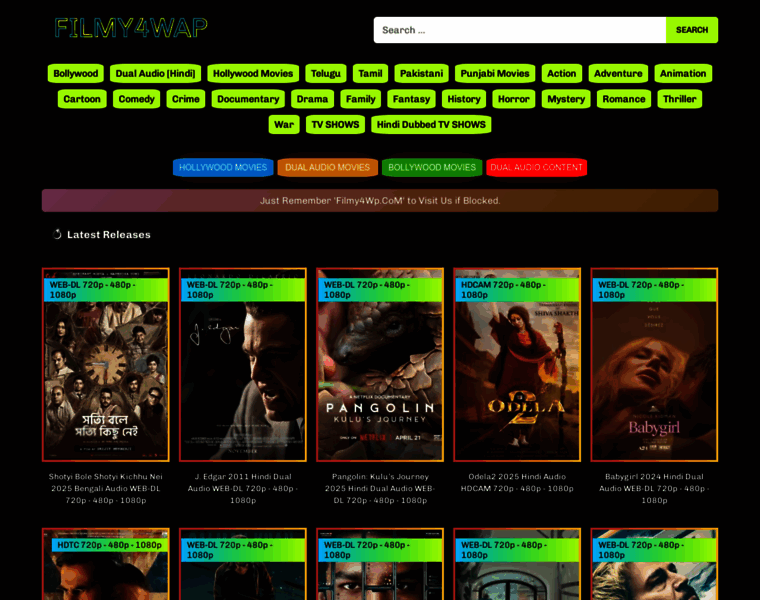Image resolution: width=760 pixels, height=600 pixels.
Task: Click the green SEARCH button
Action: click(692, 30)
